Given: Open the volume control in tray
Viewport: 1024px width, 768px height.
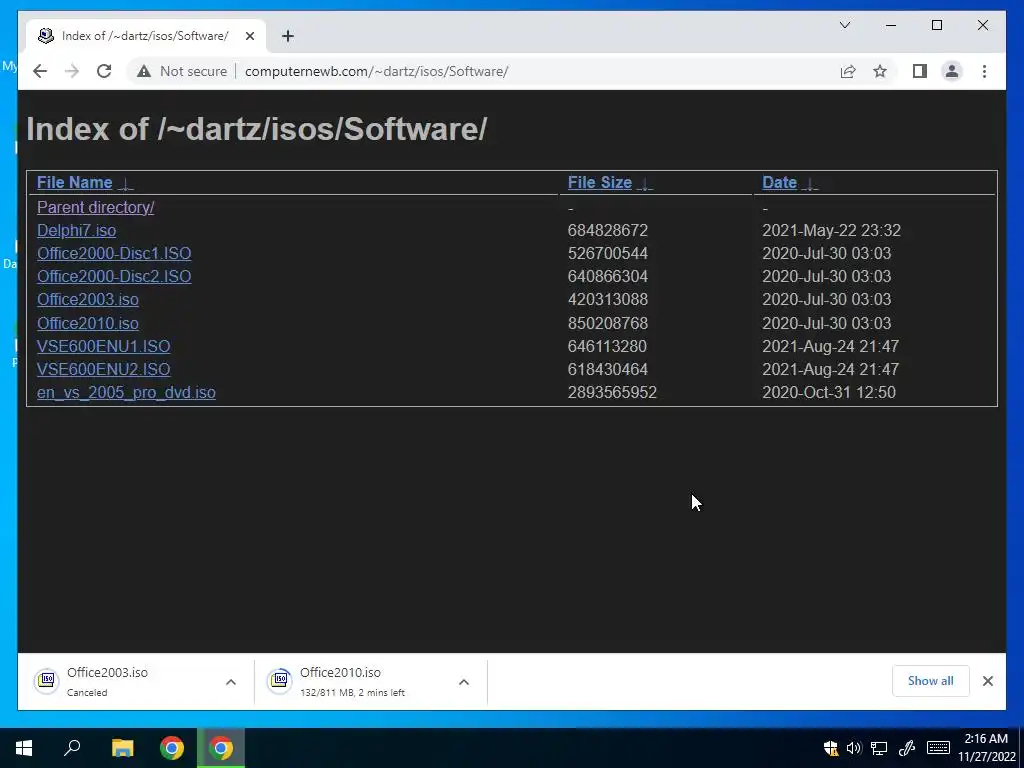Looking at the screenshot, I should (x=854, y=748).
